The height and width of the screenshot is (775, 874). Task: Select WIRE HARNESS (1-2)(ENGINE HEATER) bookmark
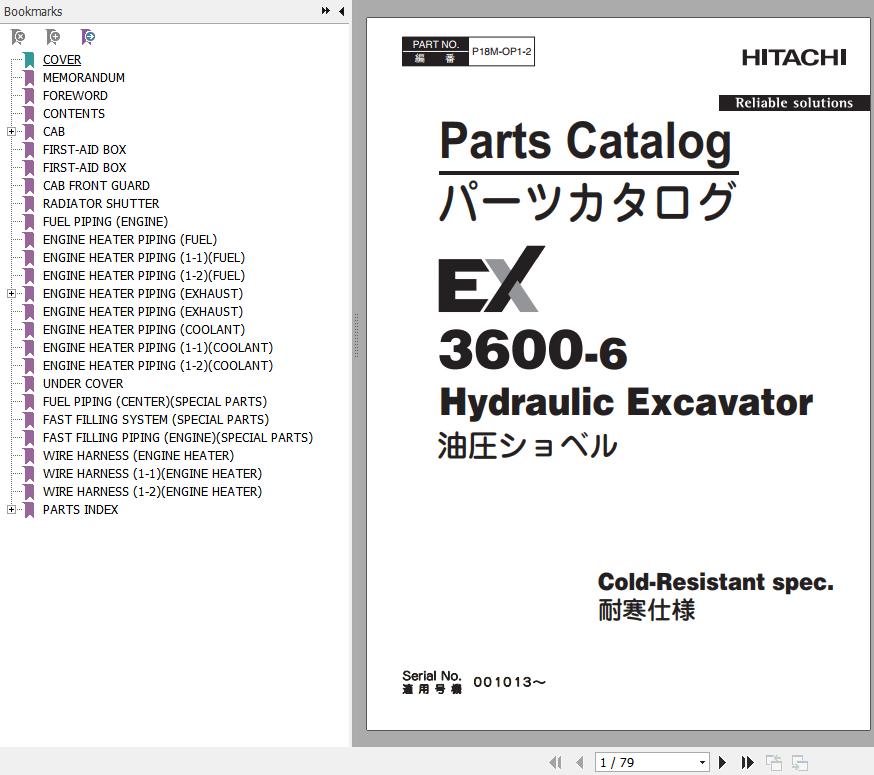point(152,492)
